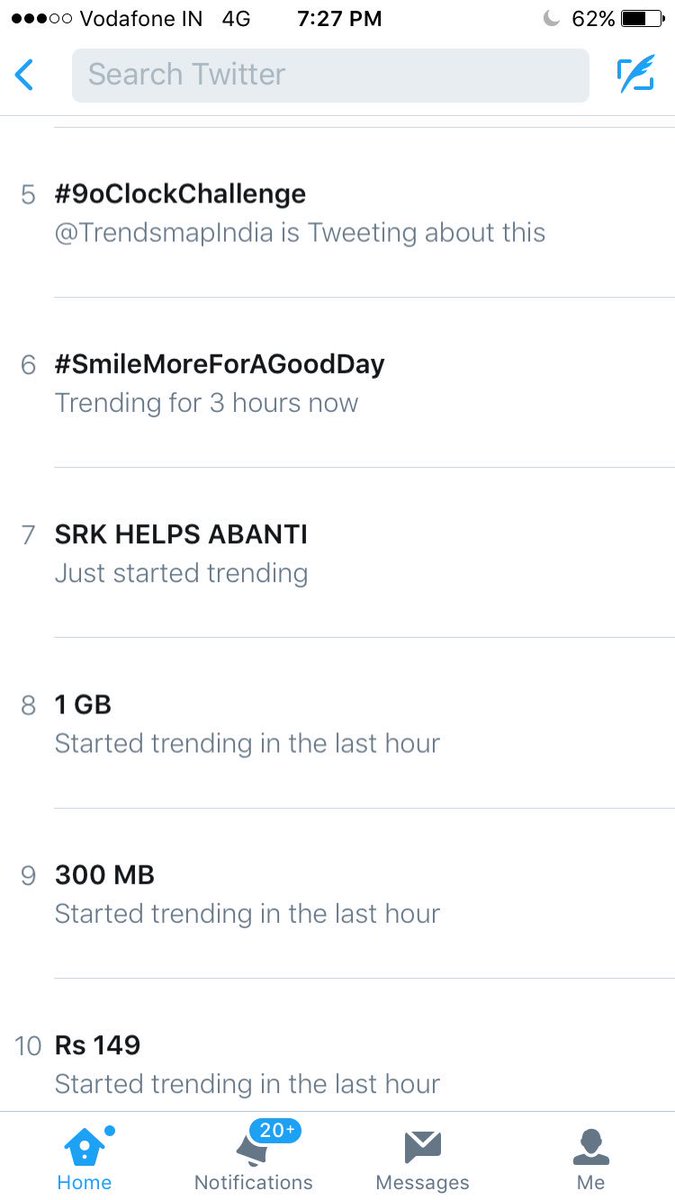Select the SRK HELPS ABANTI trend
The width and height of the screenshot is (675, 1200).
(337, 553)
